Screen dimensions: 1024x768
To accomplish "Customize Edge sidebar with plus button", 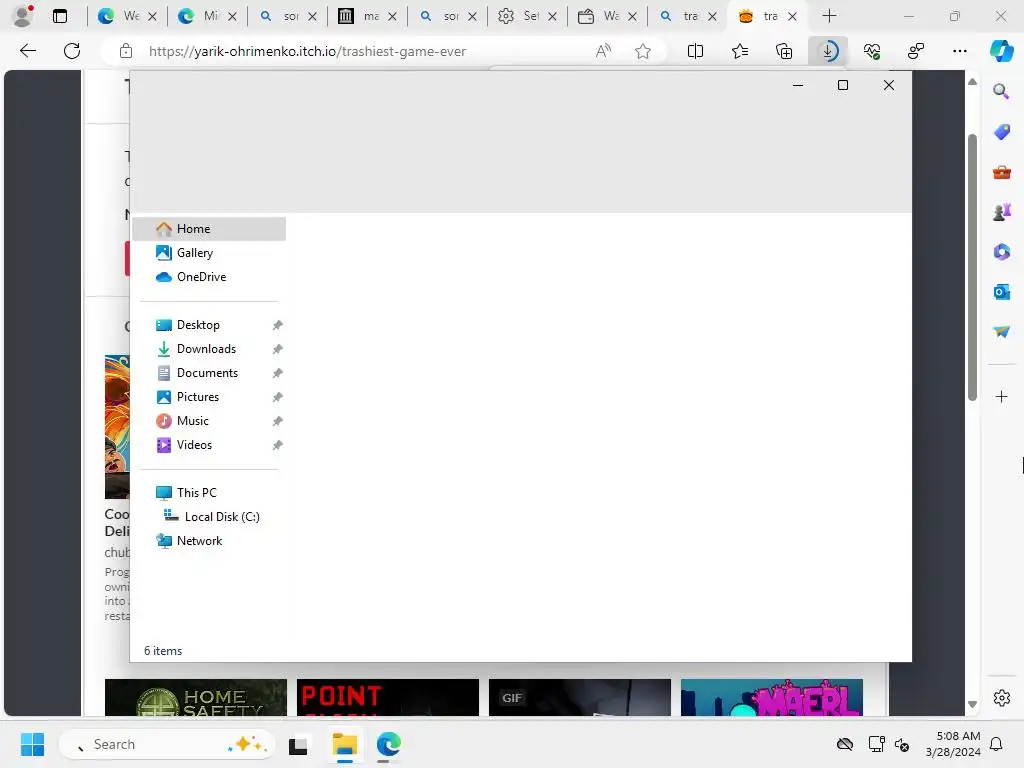I will (x=1002, y=396).
